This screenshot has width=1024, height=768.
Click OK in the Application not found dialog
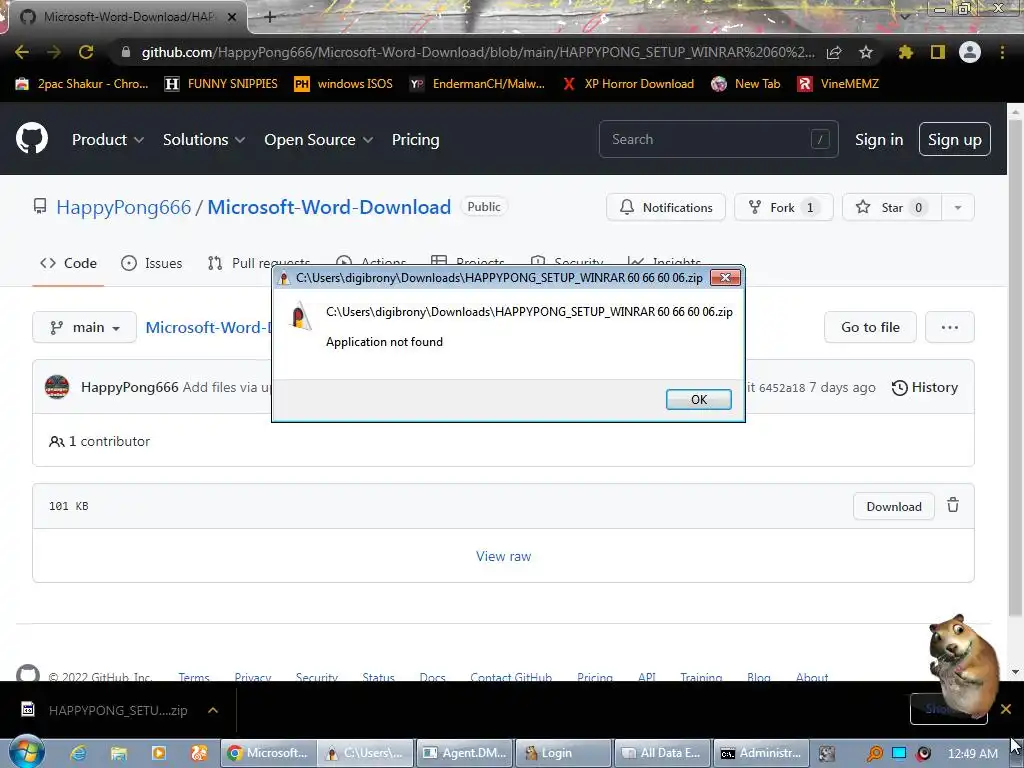point(699,400)
